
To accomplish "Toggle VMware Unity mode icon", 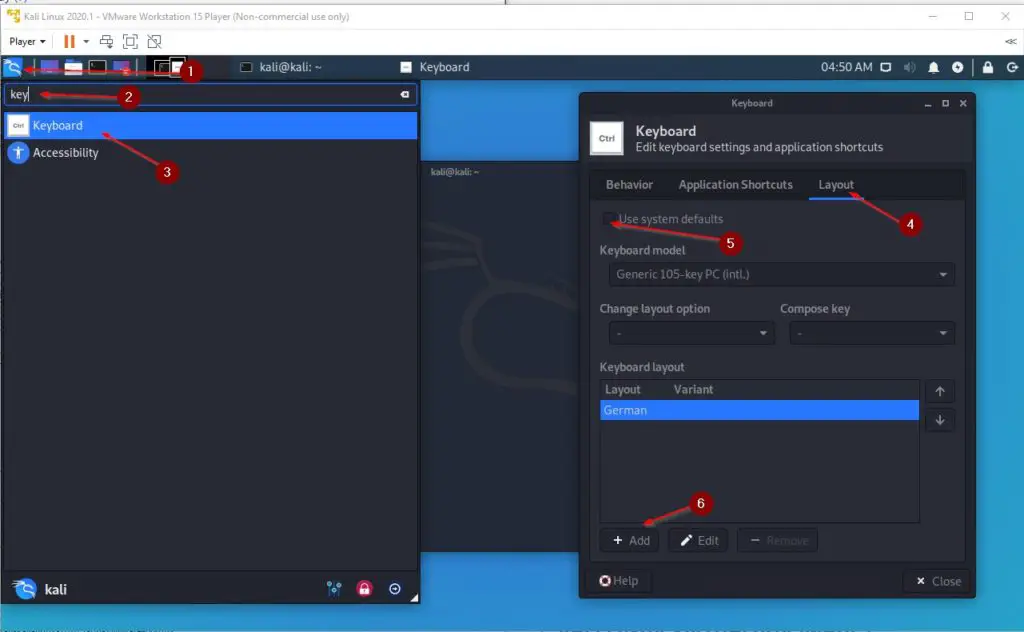I will (x=155, y=42).
